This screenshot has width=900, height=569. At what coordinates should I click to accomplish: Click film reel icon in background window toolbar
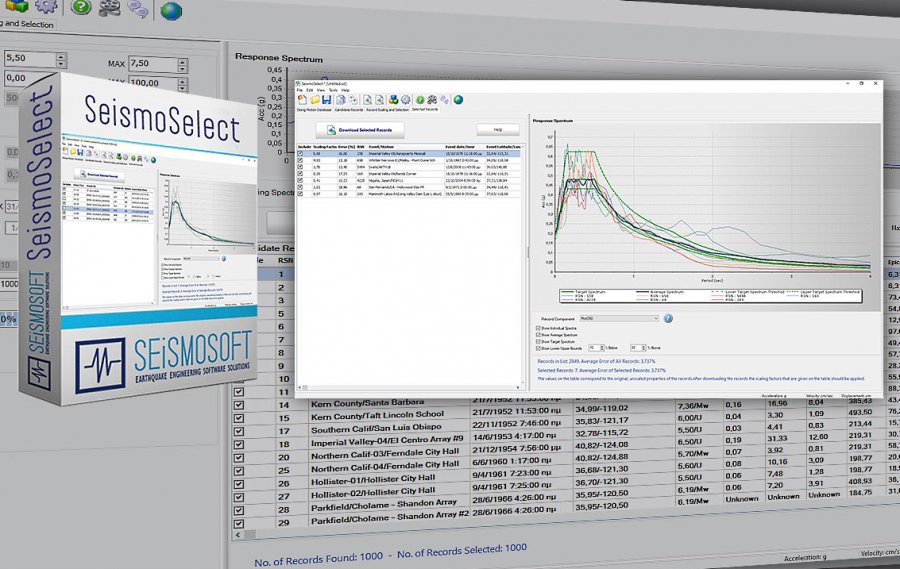click(x=109, y=7)
